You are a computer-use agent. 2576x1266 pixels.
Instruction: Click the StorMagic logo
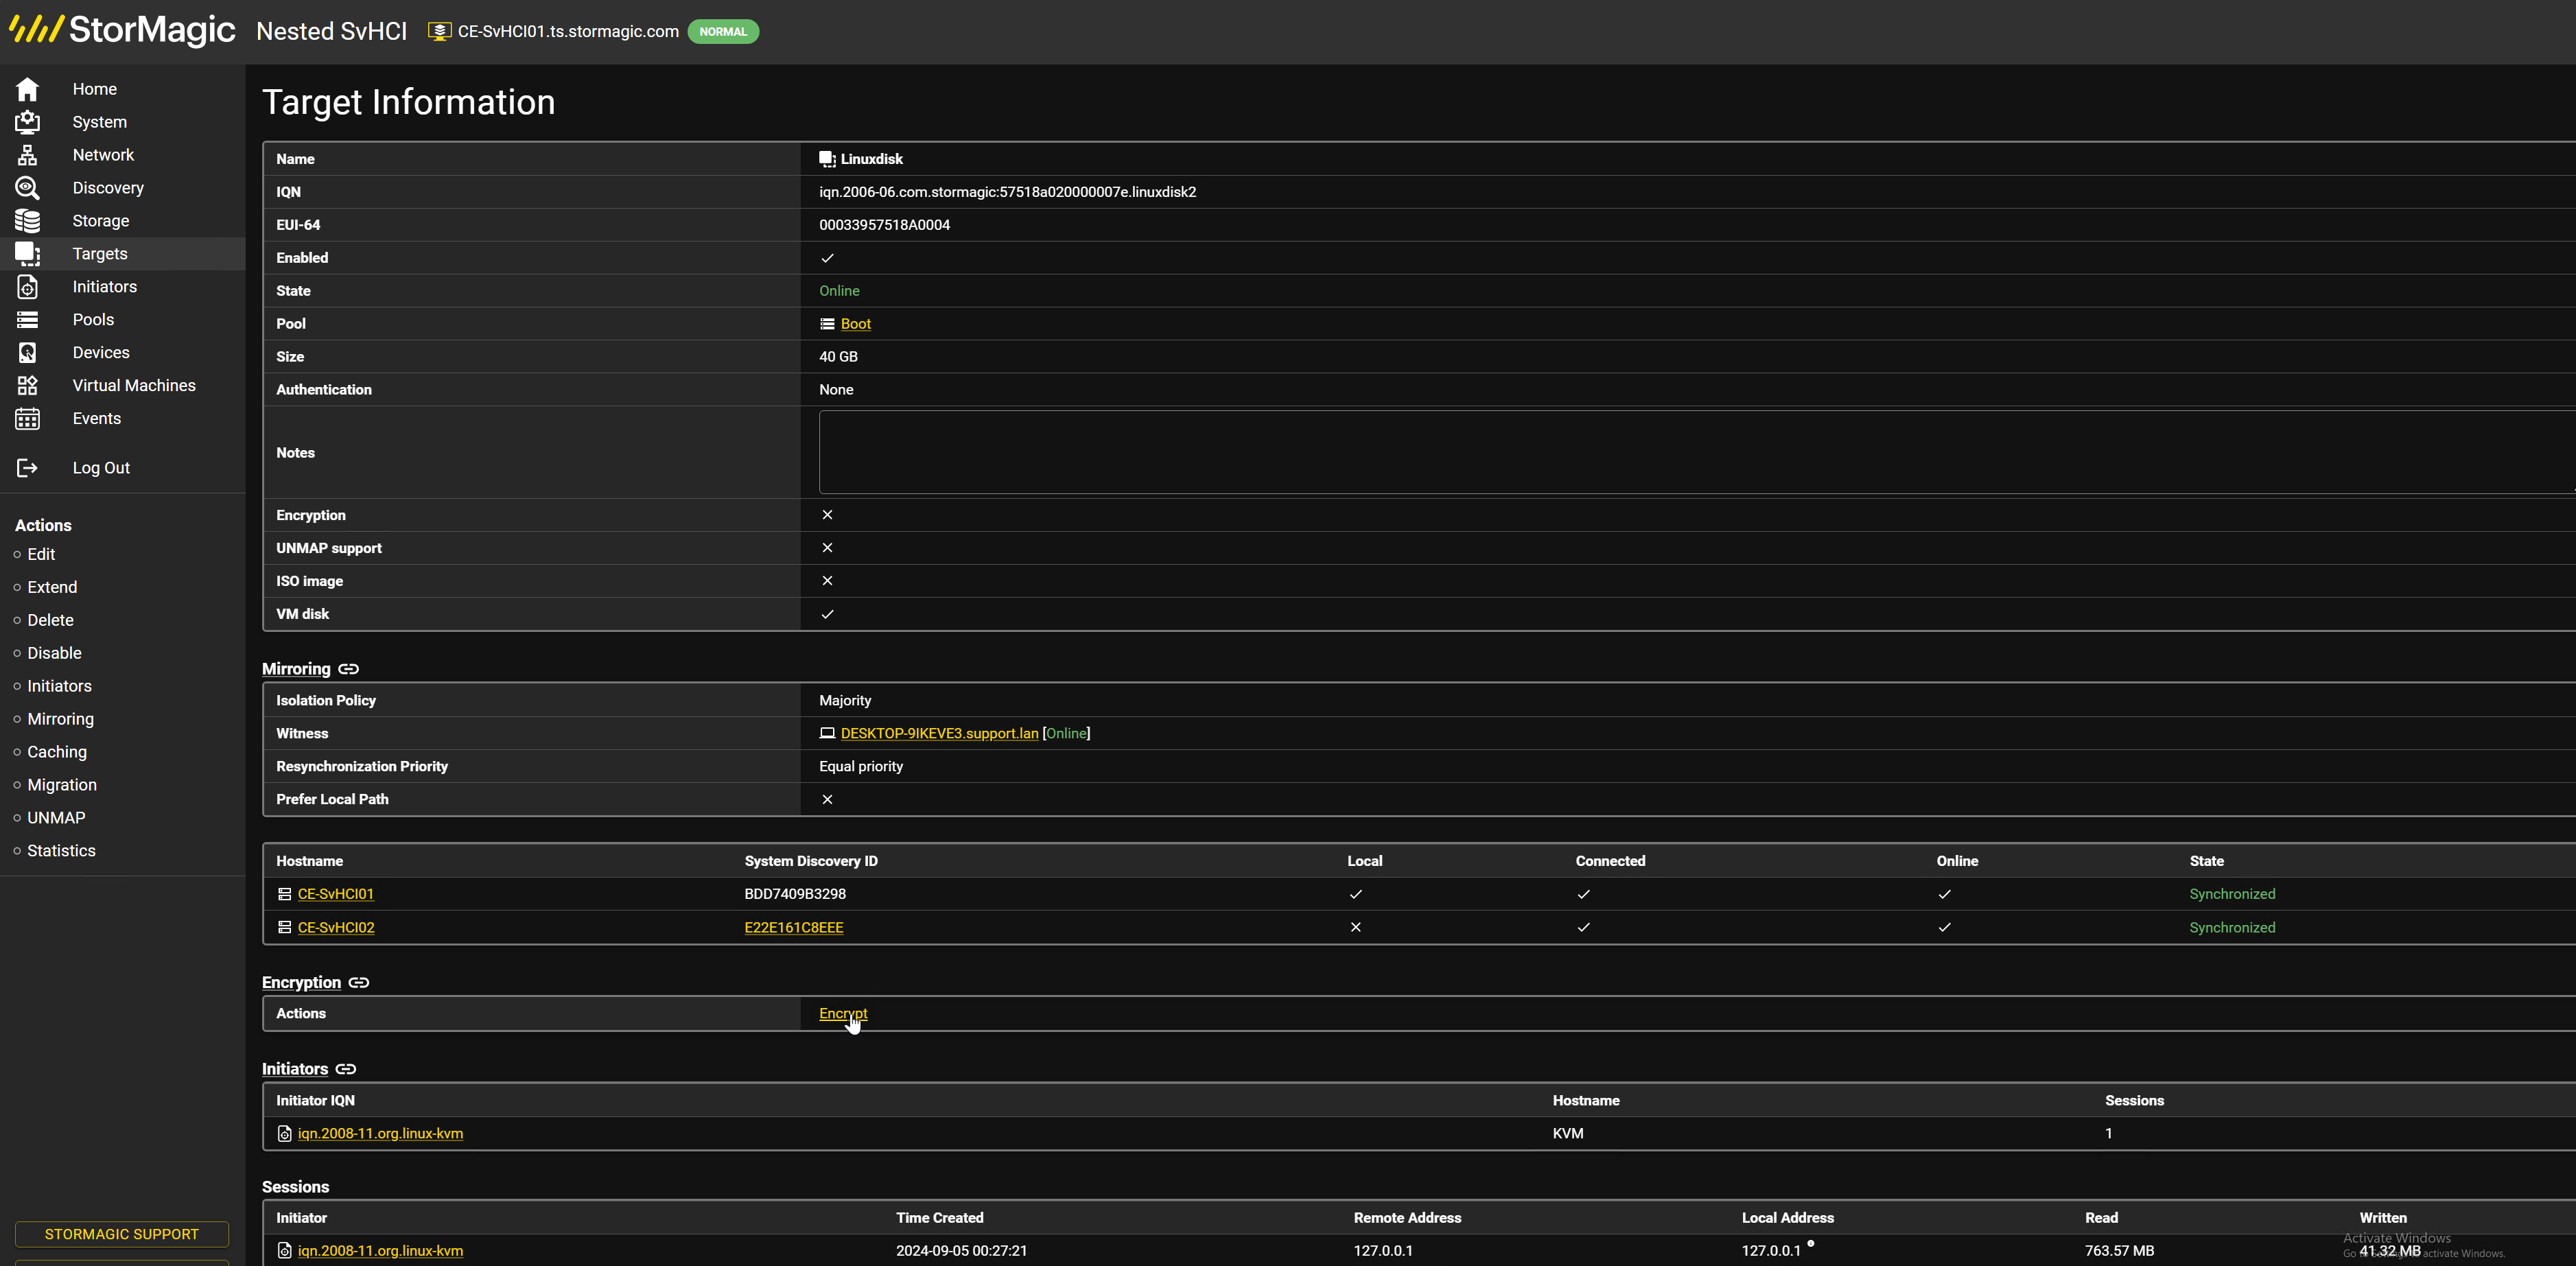click(122, 30)
